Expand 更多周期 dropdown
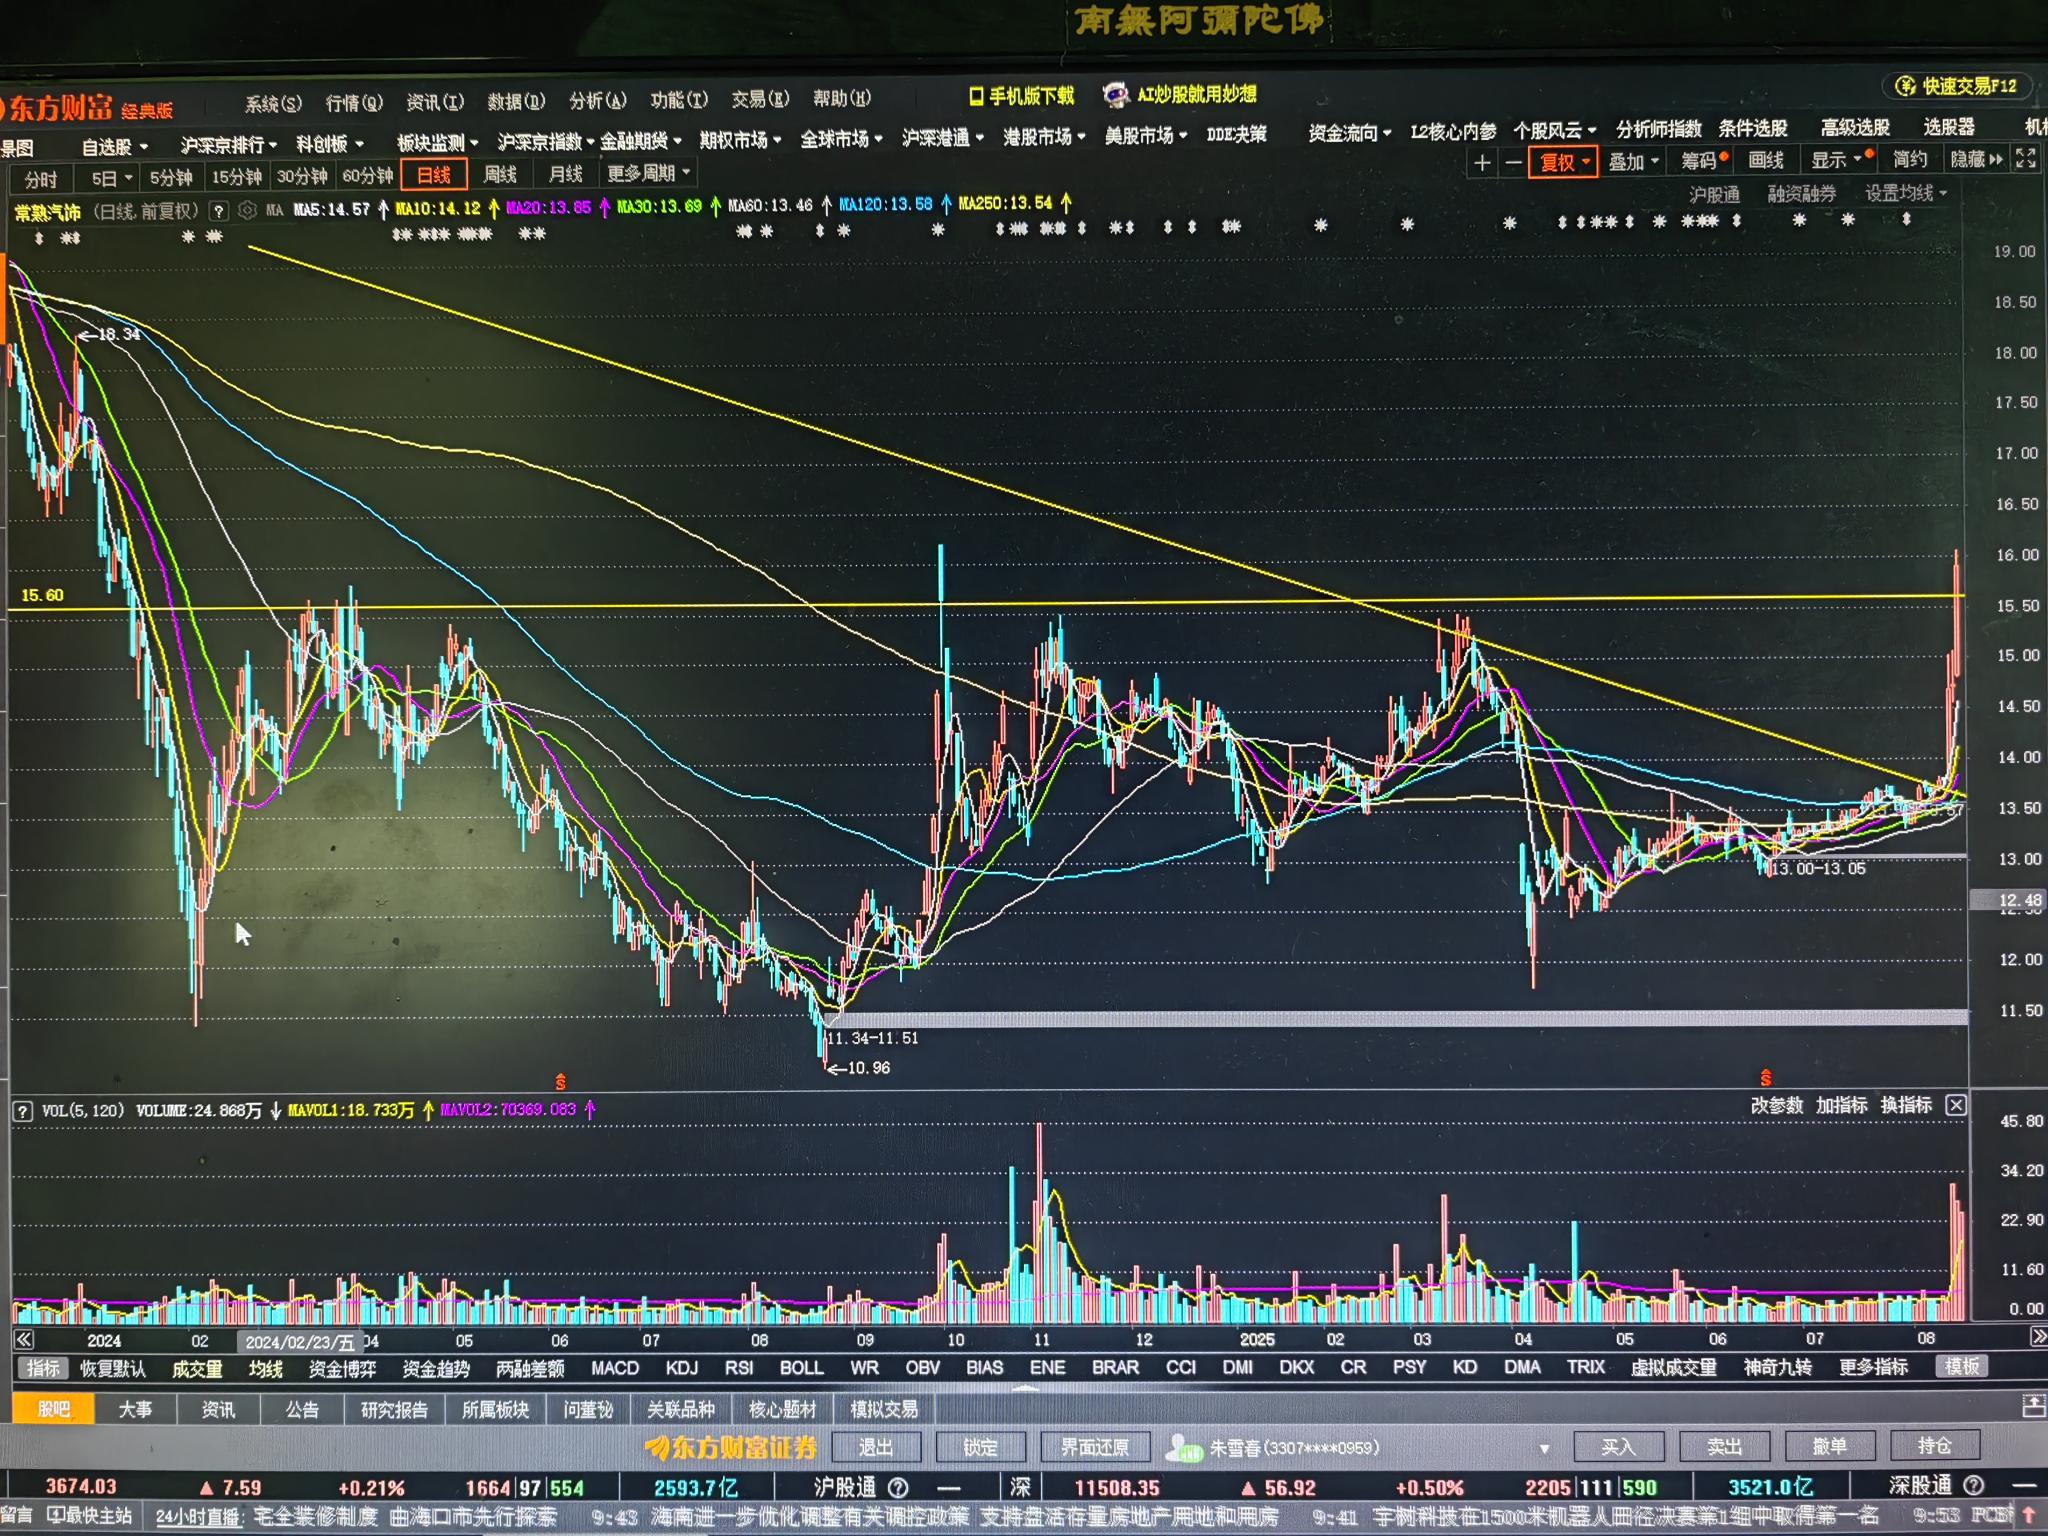Viewport: 2048px width, 1536px height. 648,173
